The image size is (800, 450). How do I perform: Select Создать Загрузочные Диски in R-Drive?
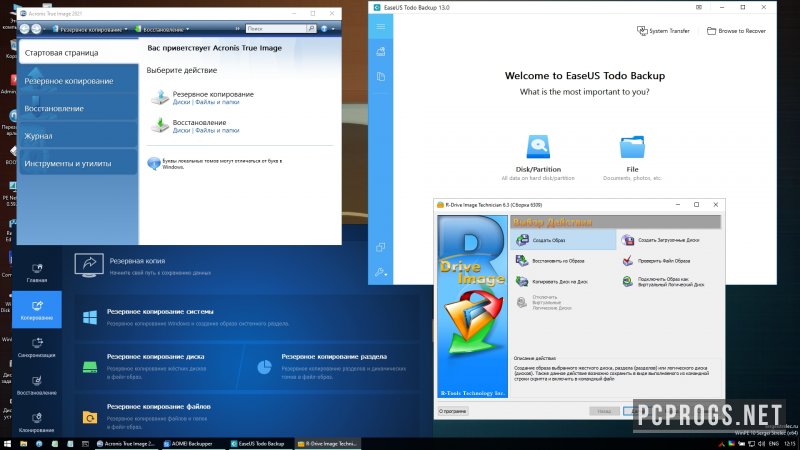(x=660, y=240)
